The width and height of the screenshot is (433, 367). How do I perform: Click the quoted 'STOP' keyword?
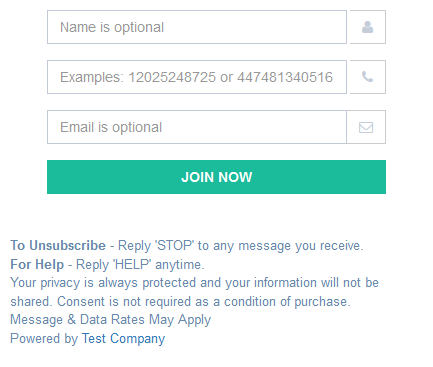[174, 246]
